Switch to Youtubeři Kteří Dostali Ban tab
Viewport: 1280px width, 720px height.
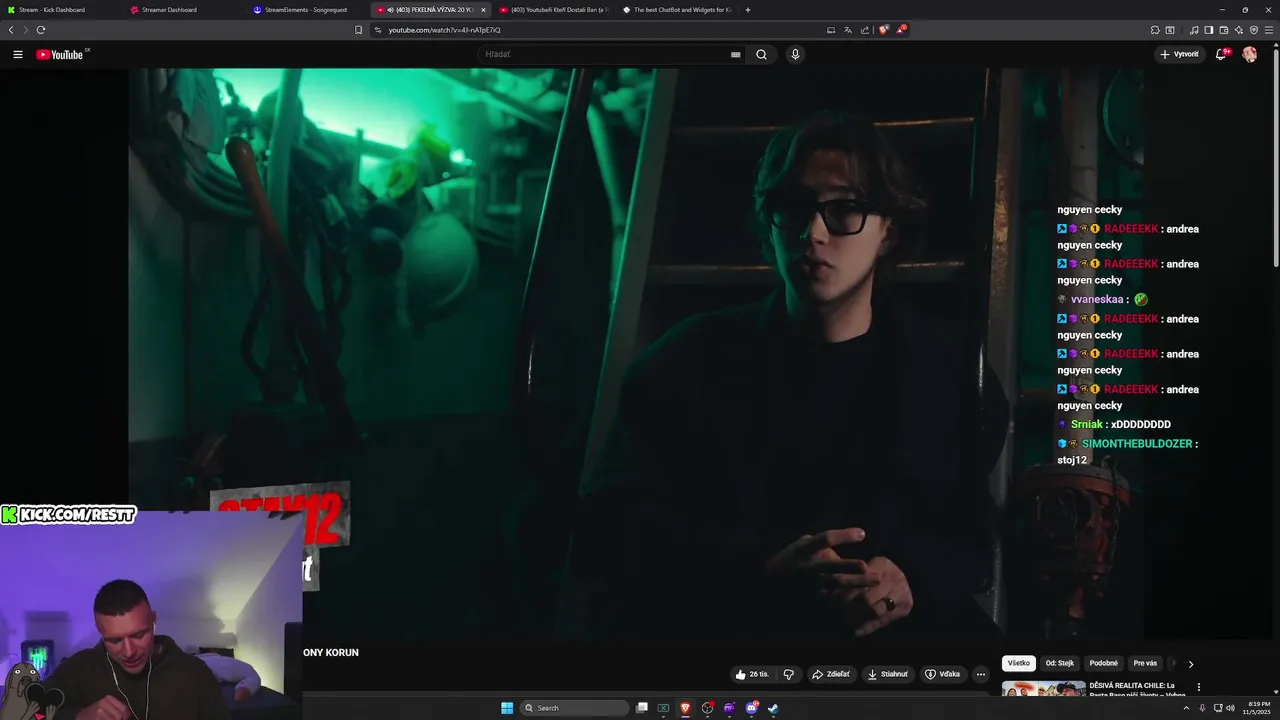553,10
